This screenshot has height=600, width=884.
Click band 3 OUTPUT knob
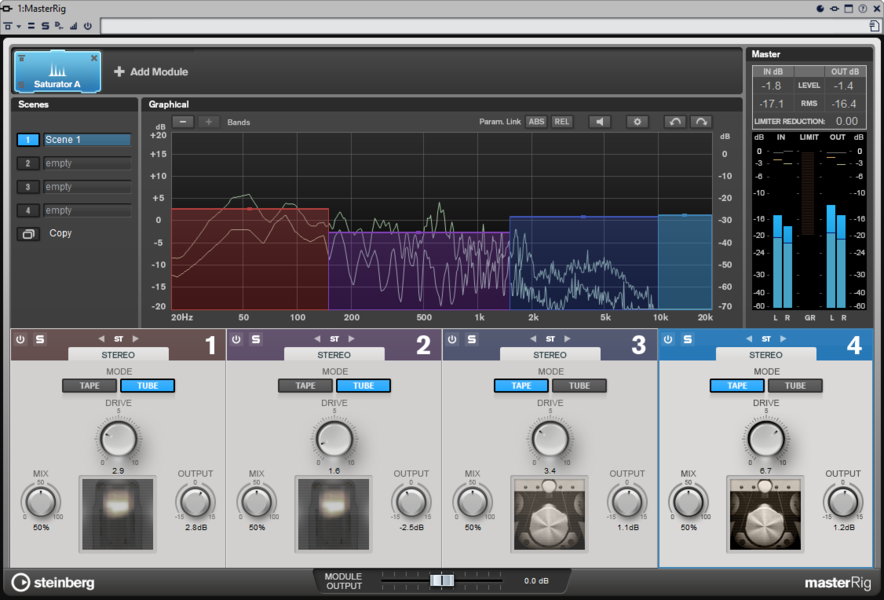(627, 502)
